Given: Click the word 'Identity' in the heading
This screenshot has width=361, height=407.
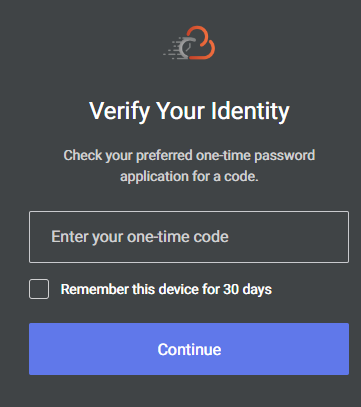Looking at the screenshot, I should point(250,111).
